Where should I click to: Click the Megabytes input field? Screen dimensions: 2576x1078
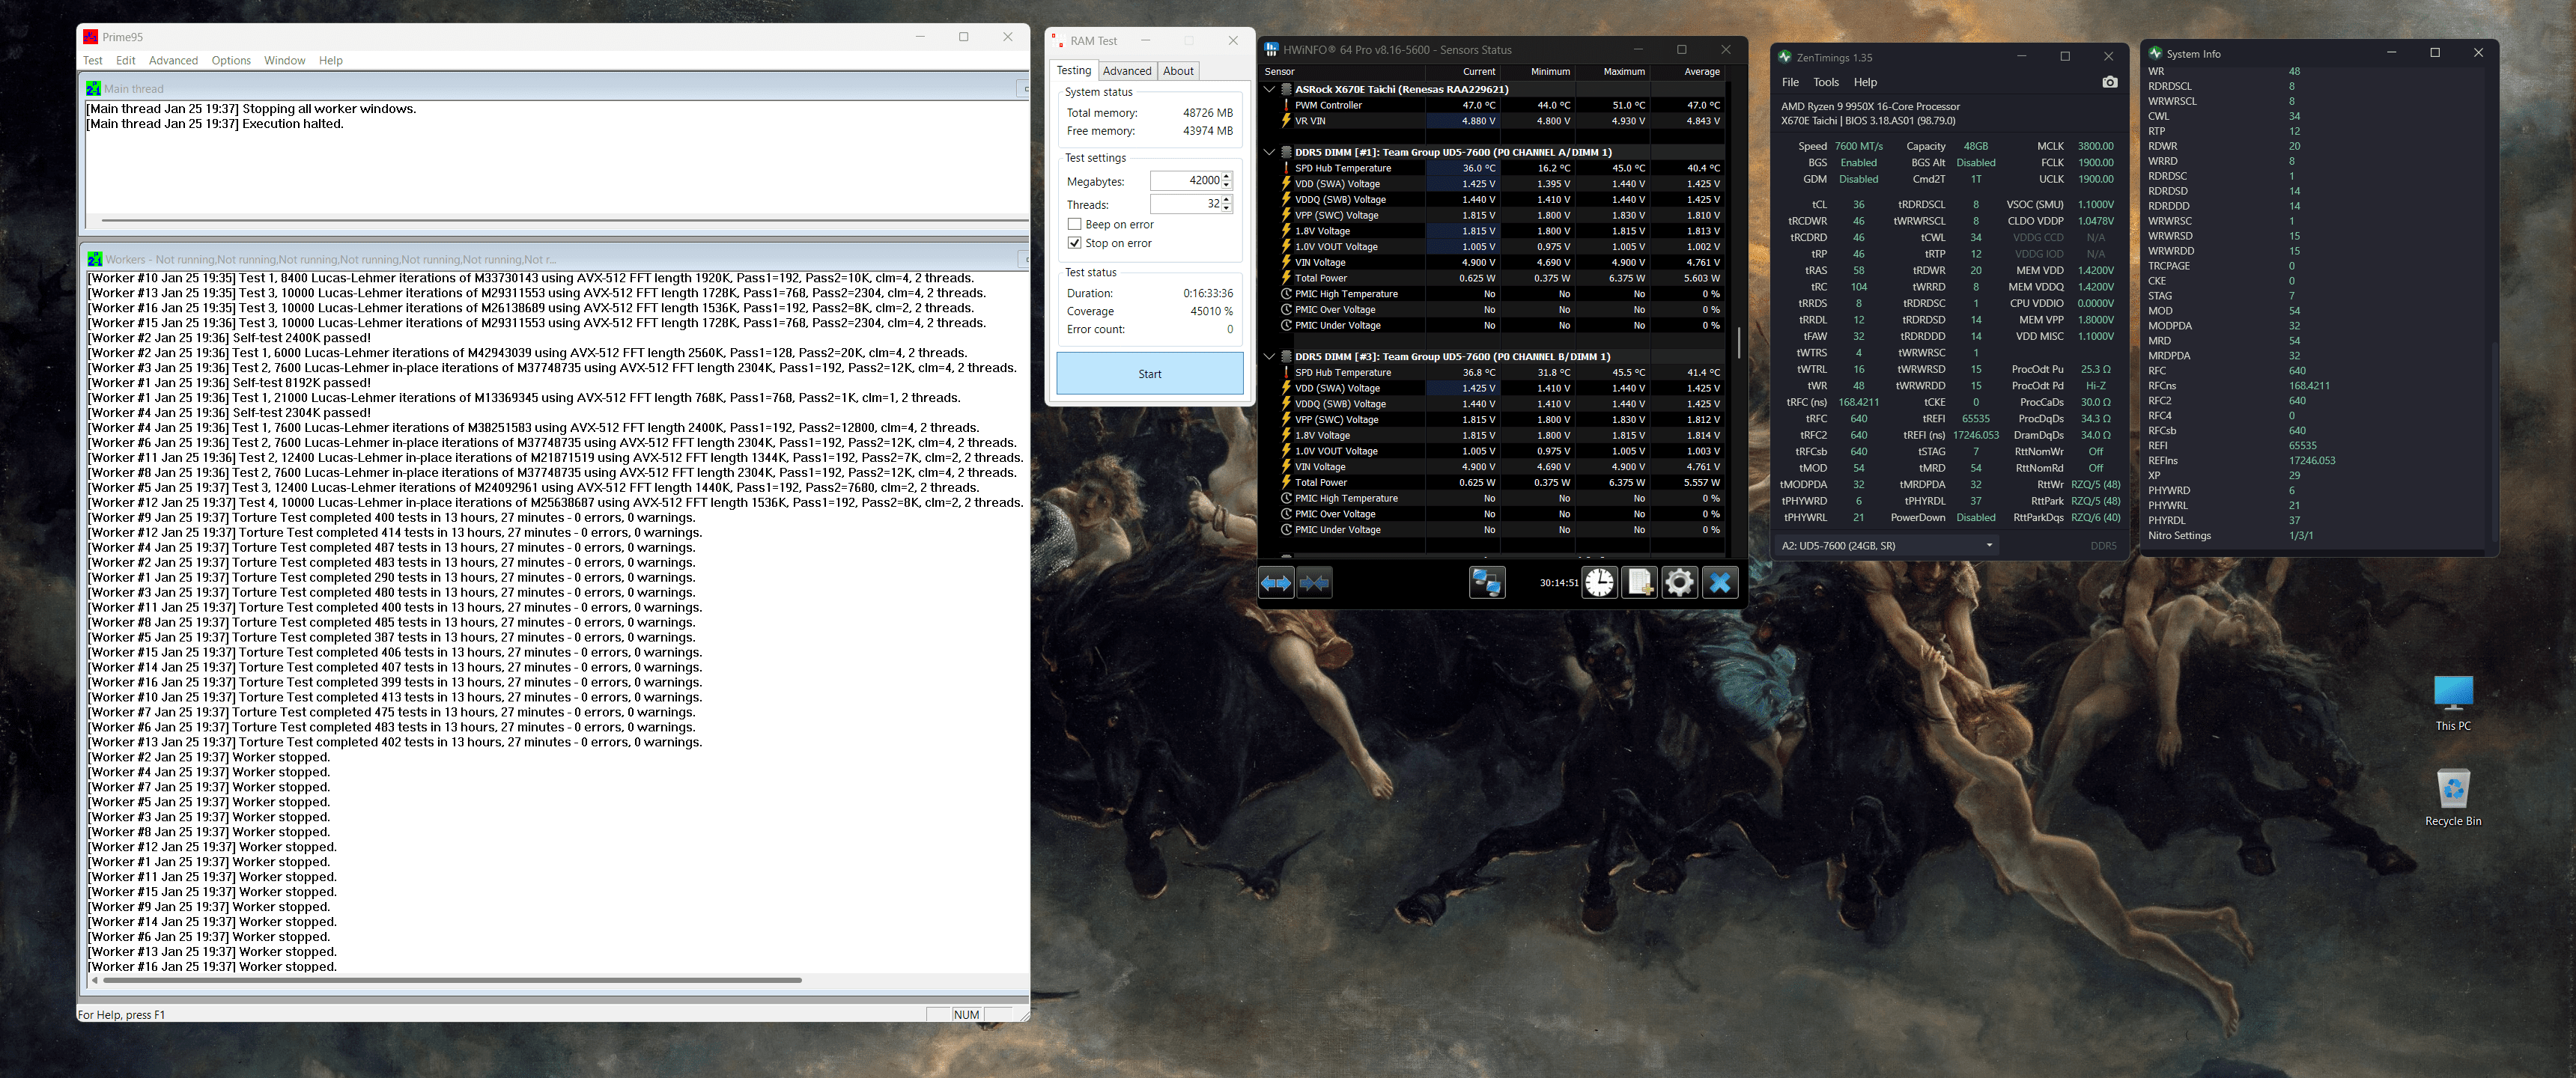[x=1184, y=181]
